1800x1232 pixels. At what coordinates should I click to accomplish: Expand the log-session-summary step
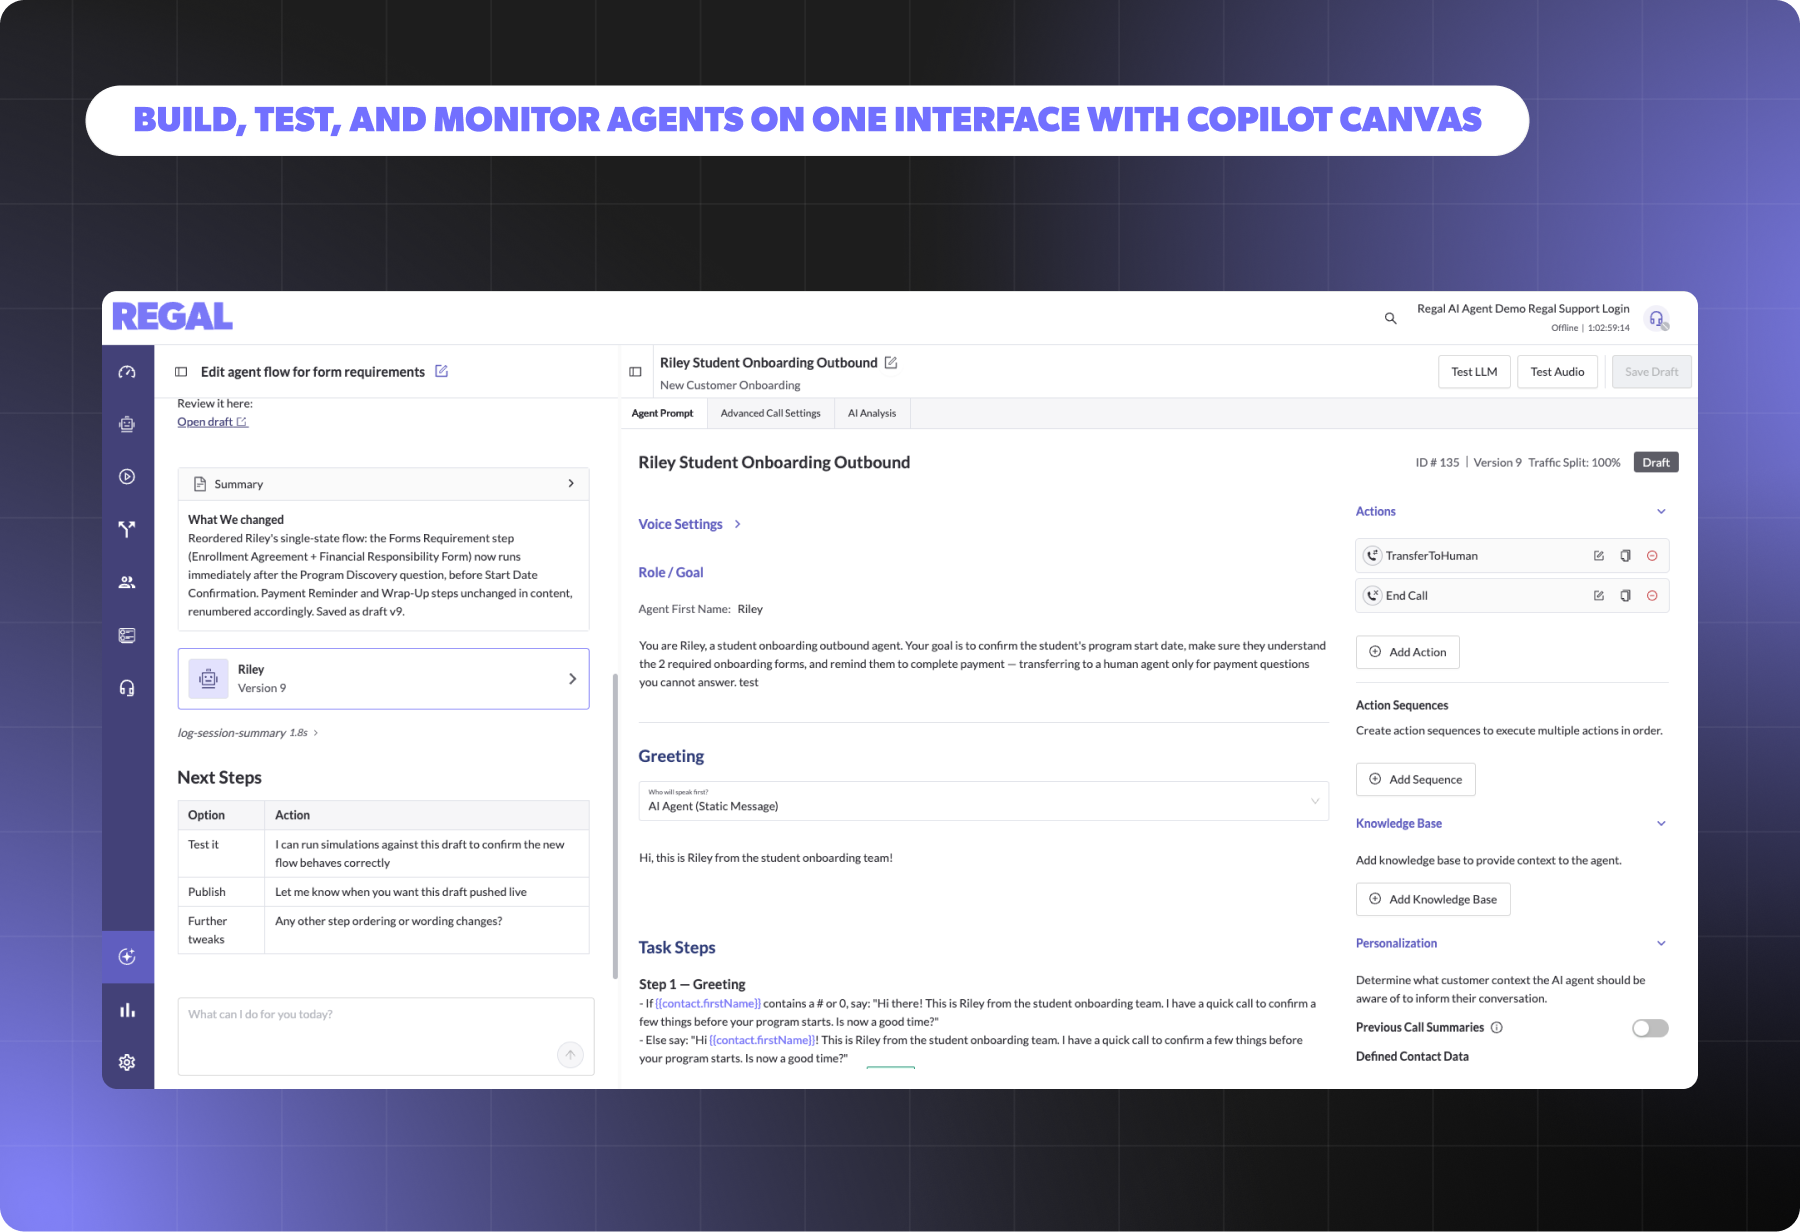coord(248,733)
